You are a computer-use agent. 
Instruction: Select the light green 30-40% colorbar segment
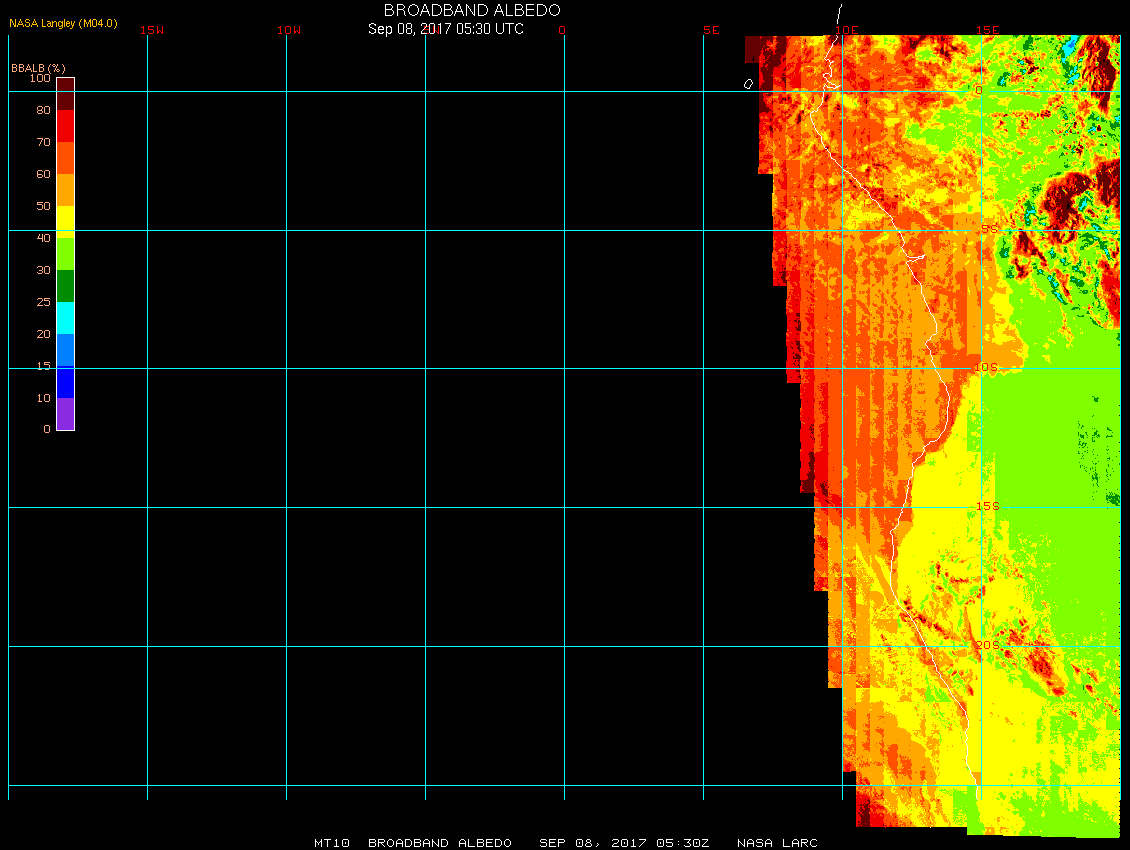(65, 254)
